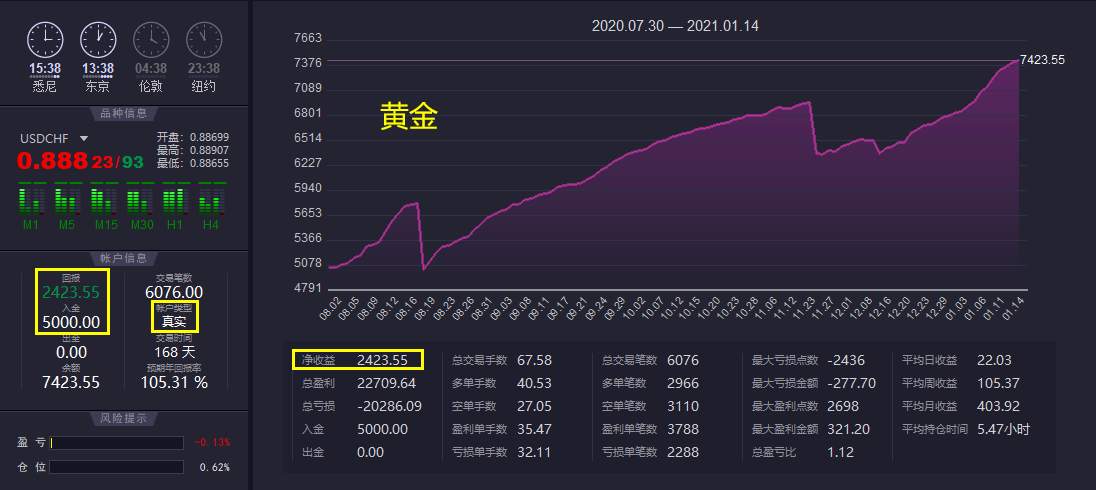Click the Tokyo clock icon
This screenshot has width=1096, height=490.
(x=98, y=40)
